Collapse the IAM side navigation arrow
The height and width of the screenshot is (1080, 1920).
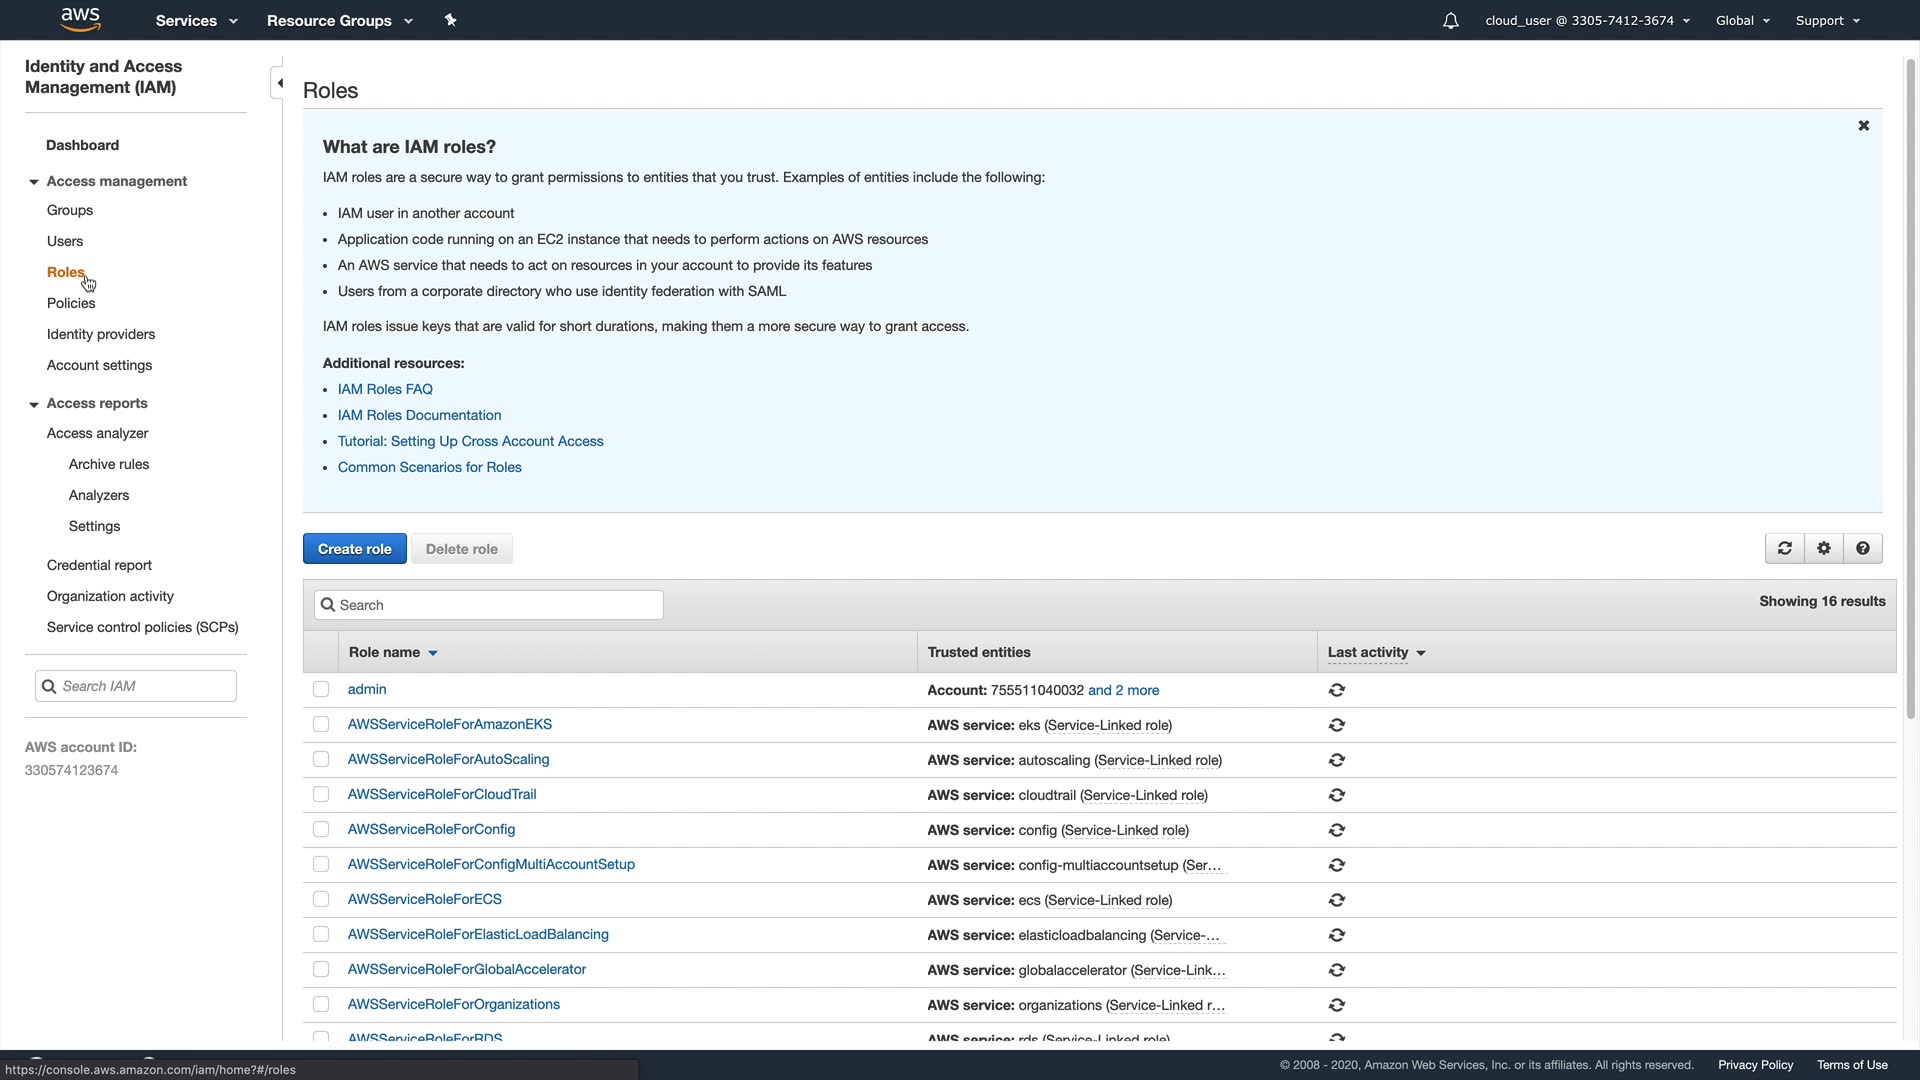(x=279, y=83)
